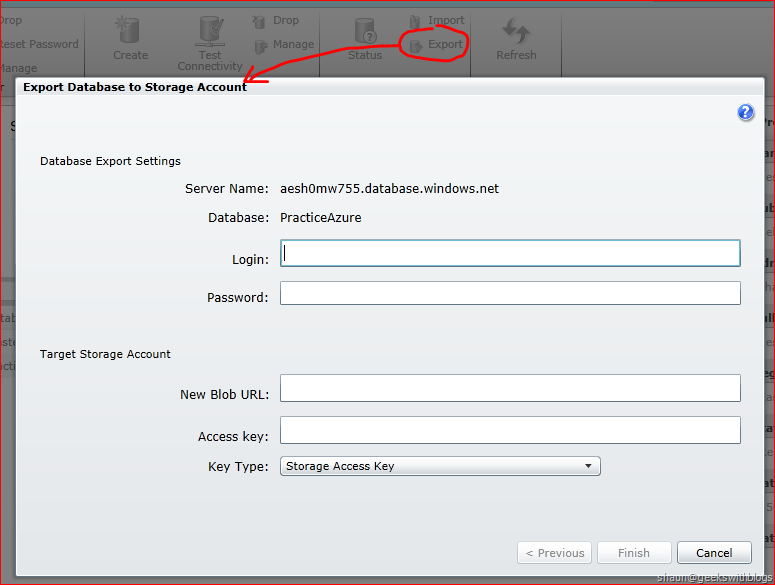Click into the Password field

[x=510, y=293]
